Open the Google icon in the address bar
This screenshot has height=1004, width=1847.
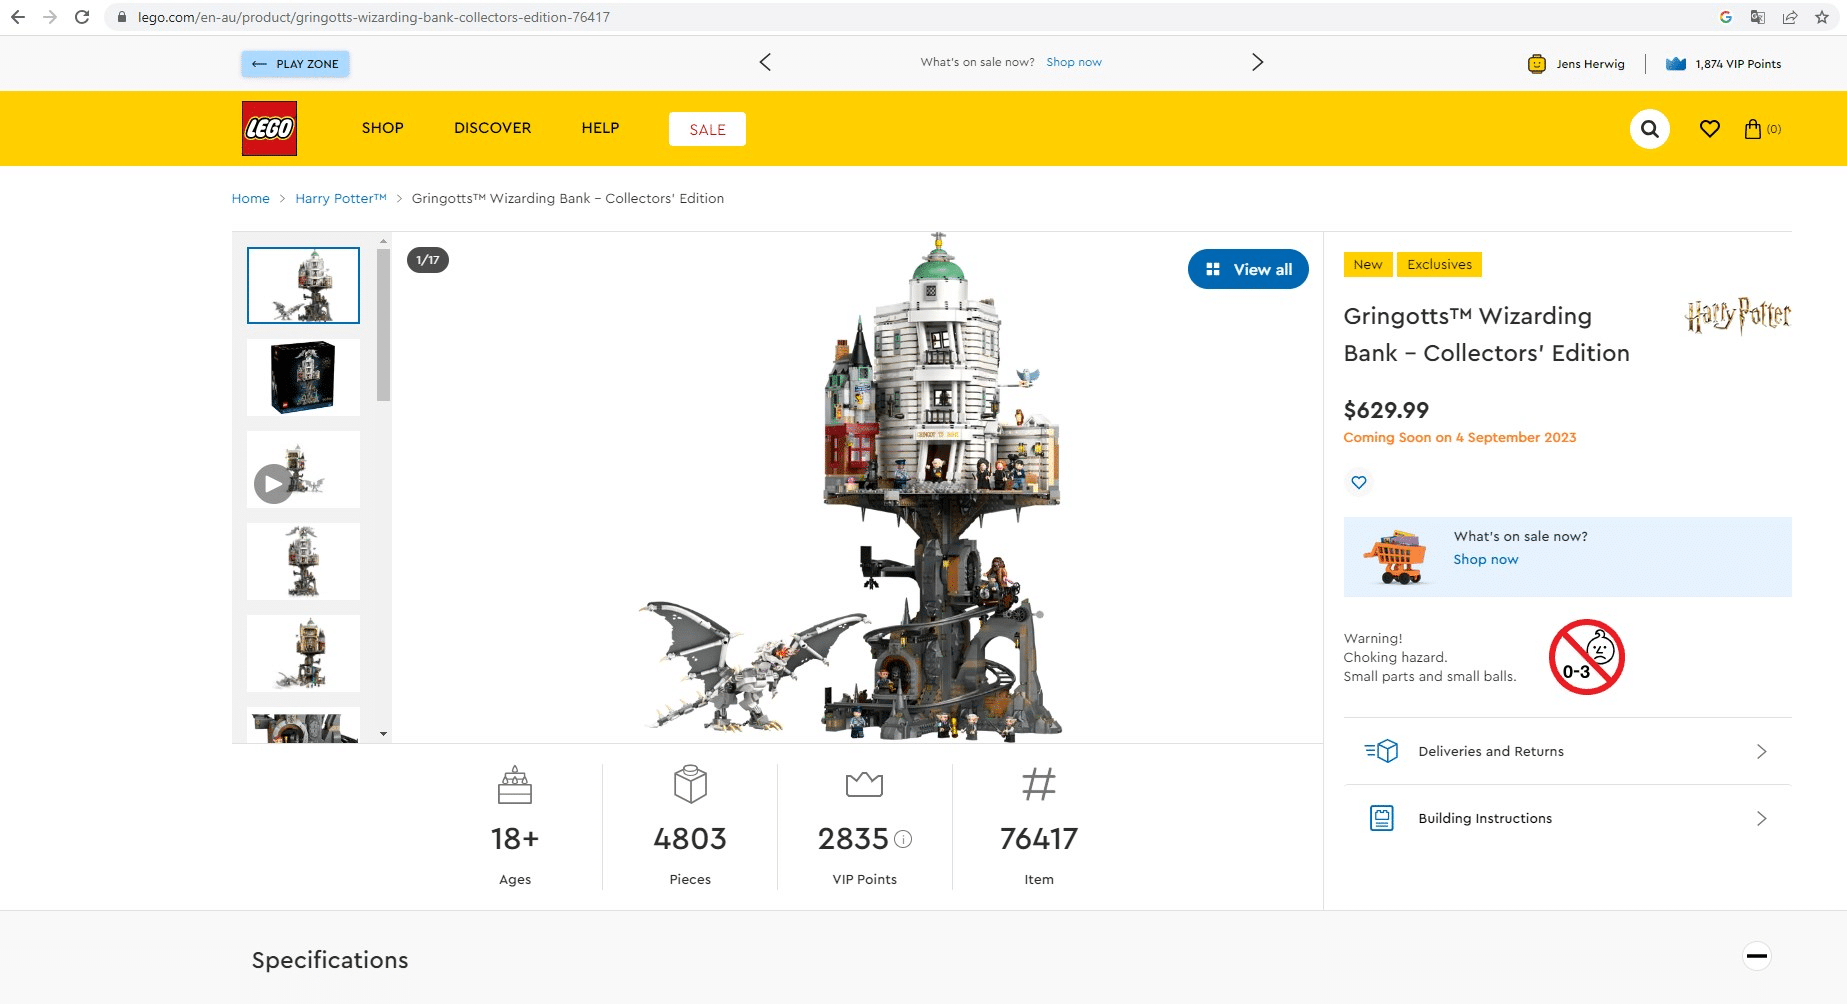pyautogui.click(x=1725, y=17)
